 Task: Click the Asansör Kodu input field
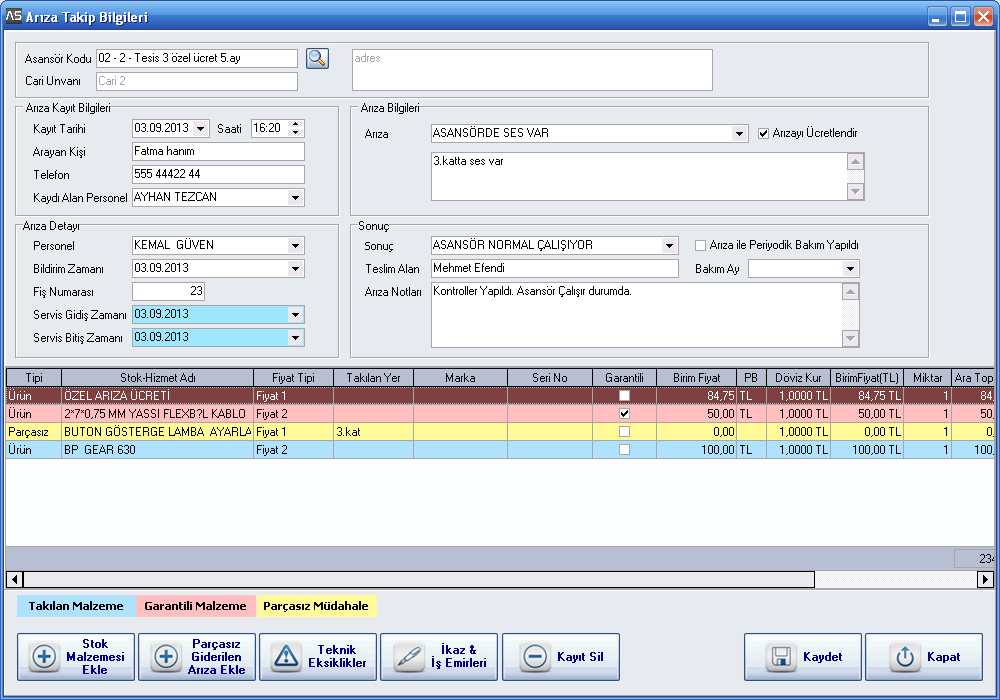(x=196, y=59)
